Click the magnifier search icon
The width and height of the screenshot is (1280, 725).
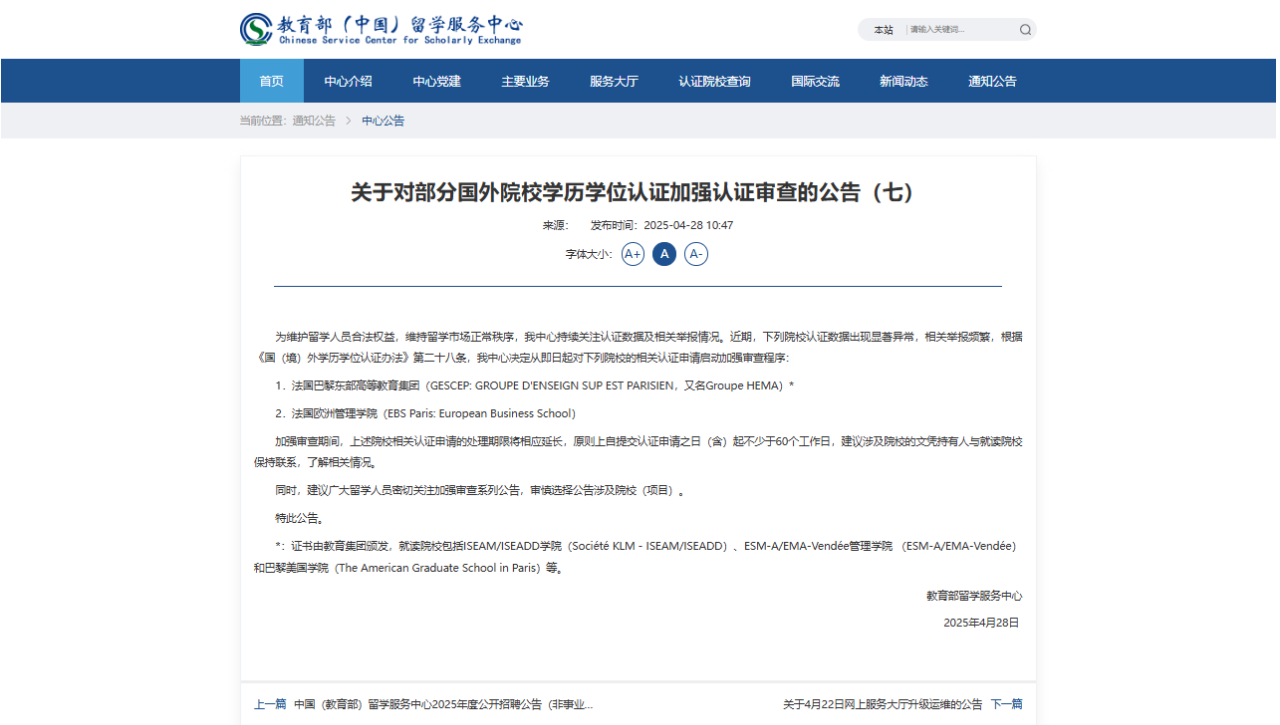pos(1025,30)
